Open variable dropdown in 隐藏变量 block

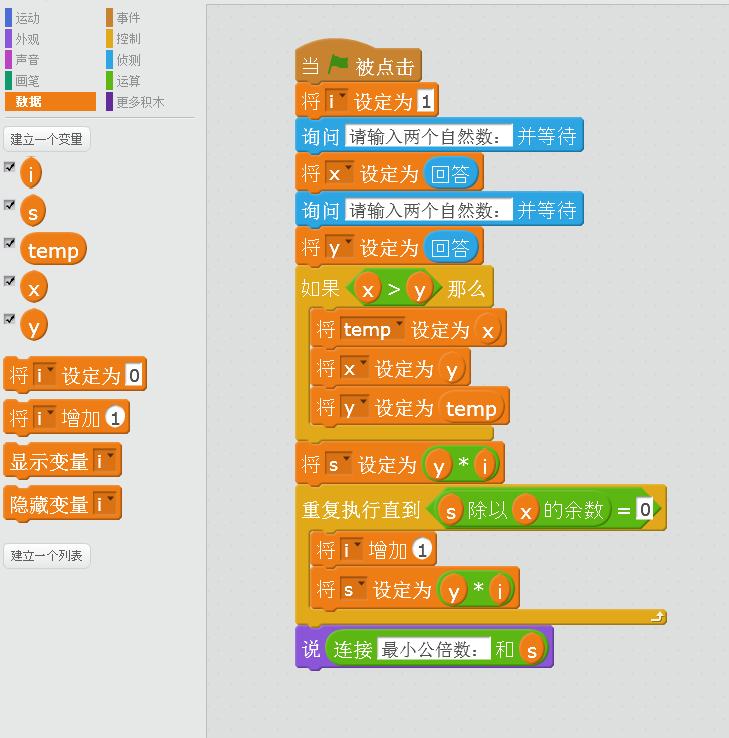pos(104,504)
